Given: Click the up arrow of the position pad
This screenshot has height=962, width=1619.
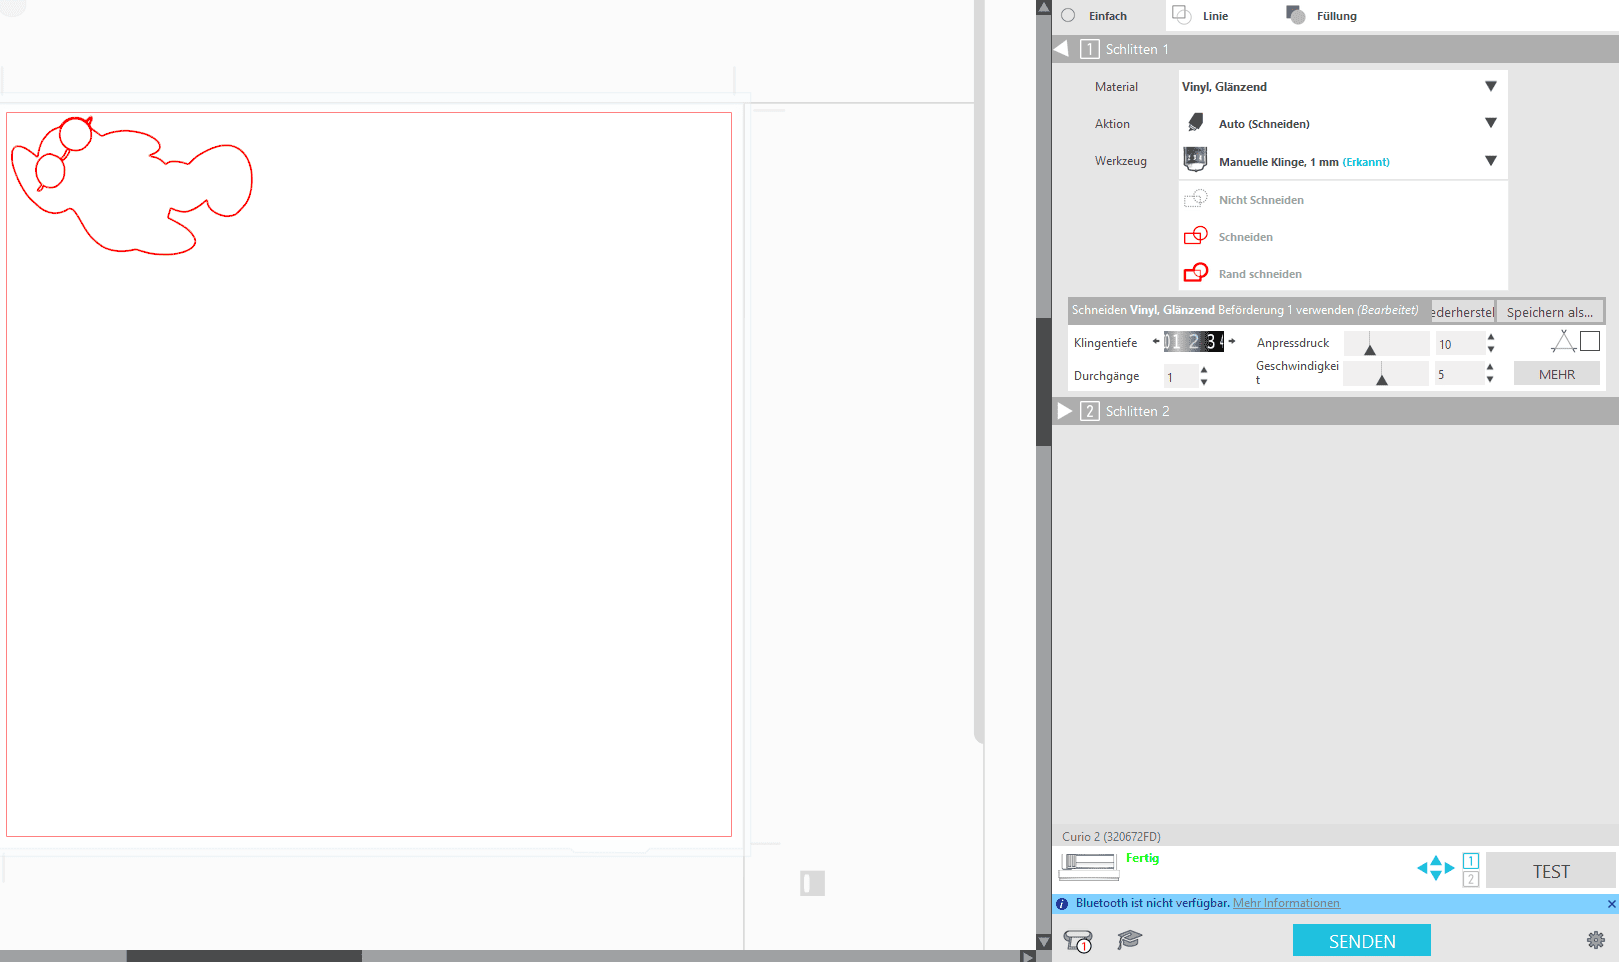Looking at the screenshot, I should coord(1436,860).
